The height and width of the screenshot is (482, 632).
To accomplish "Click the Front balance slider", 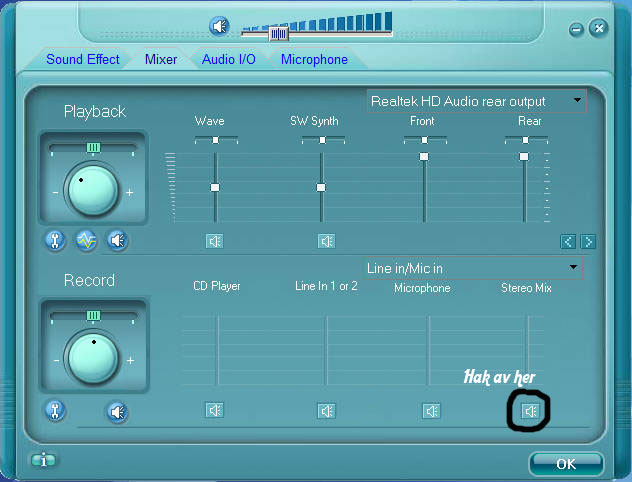I will 425,140.
